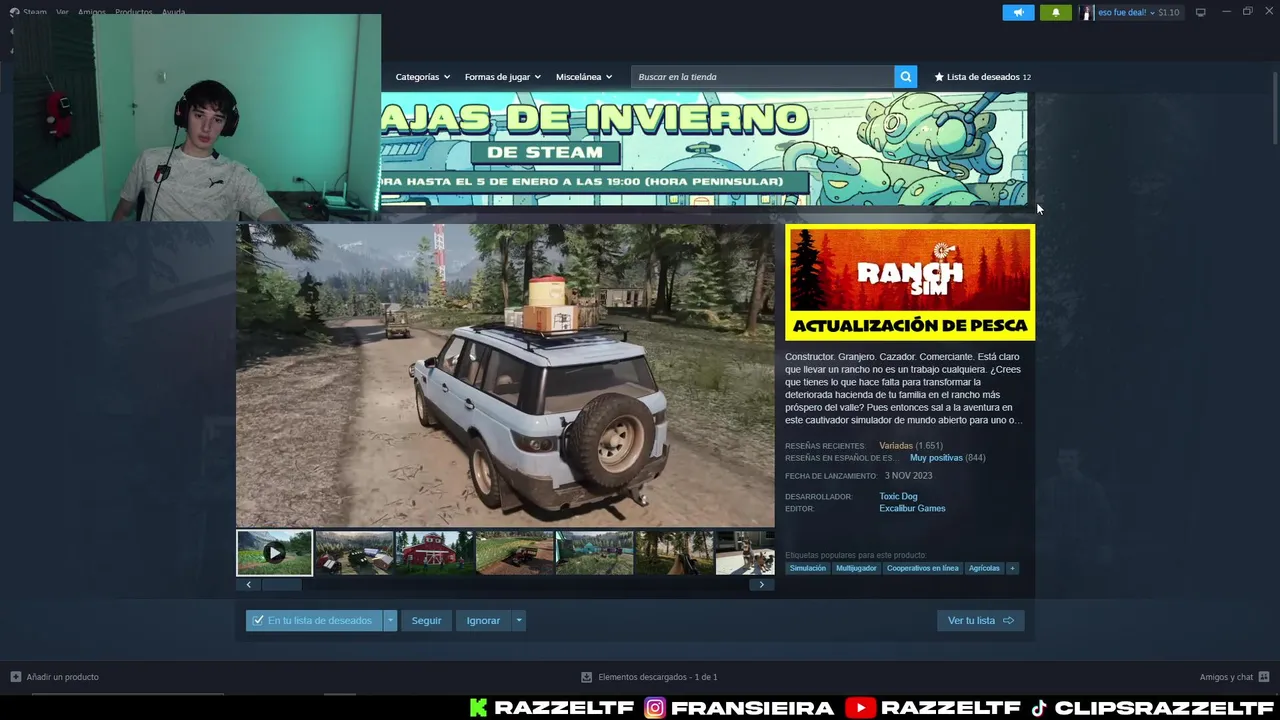Select the Agrícolas tag
Image resolution: width=1280 pixels, height=720 pixels.
984,568
